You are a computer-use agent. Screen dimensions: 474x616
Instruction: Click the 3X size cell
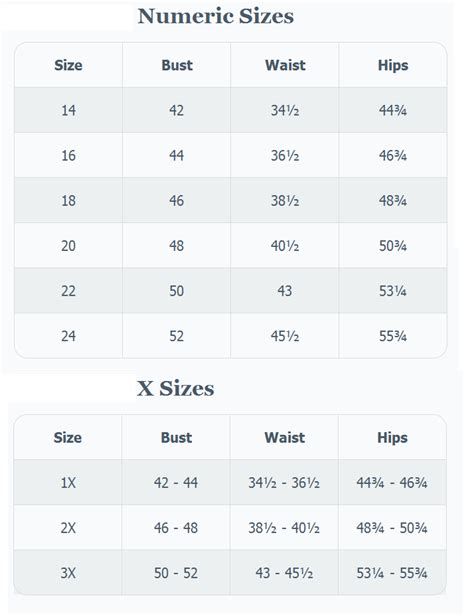[68, 573]
